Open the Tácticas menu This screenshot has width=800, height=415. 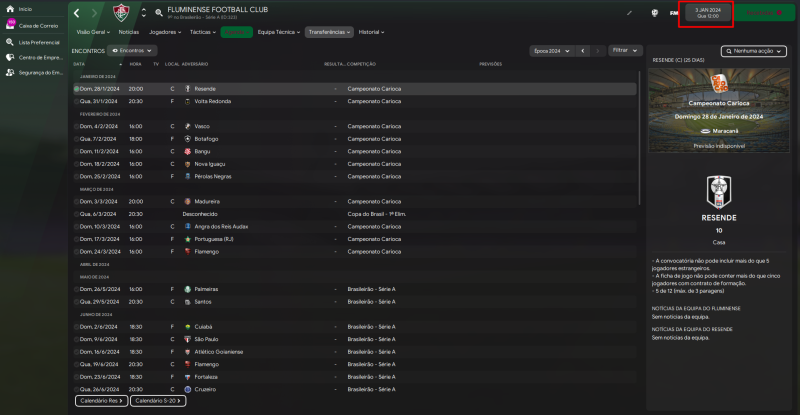203,32
